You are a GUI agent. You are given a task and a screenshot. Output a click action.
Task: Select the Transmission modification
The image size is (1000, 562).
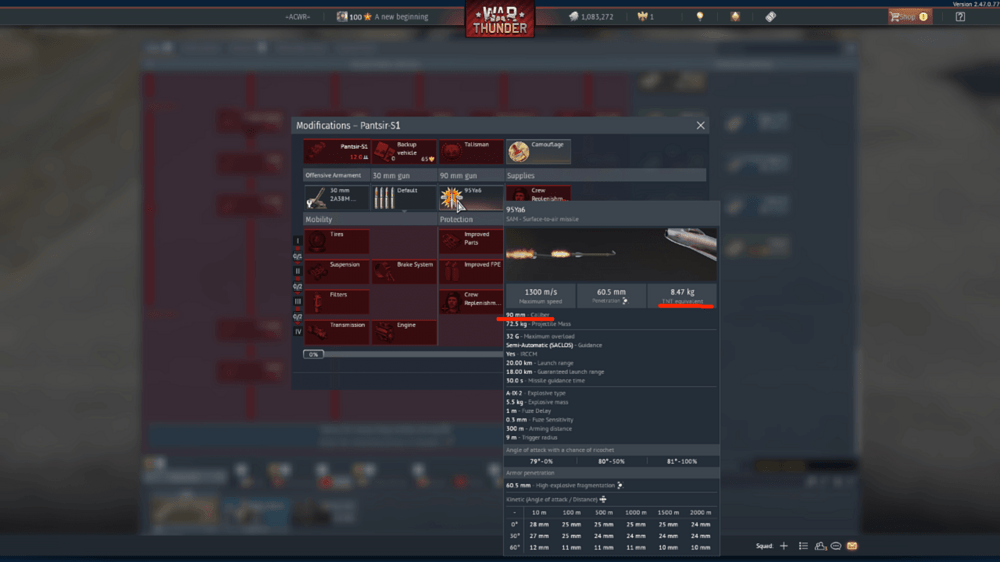click(x=337, y=332)
